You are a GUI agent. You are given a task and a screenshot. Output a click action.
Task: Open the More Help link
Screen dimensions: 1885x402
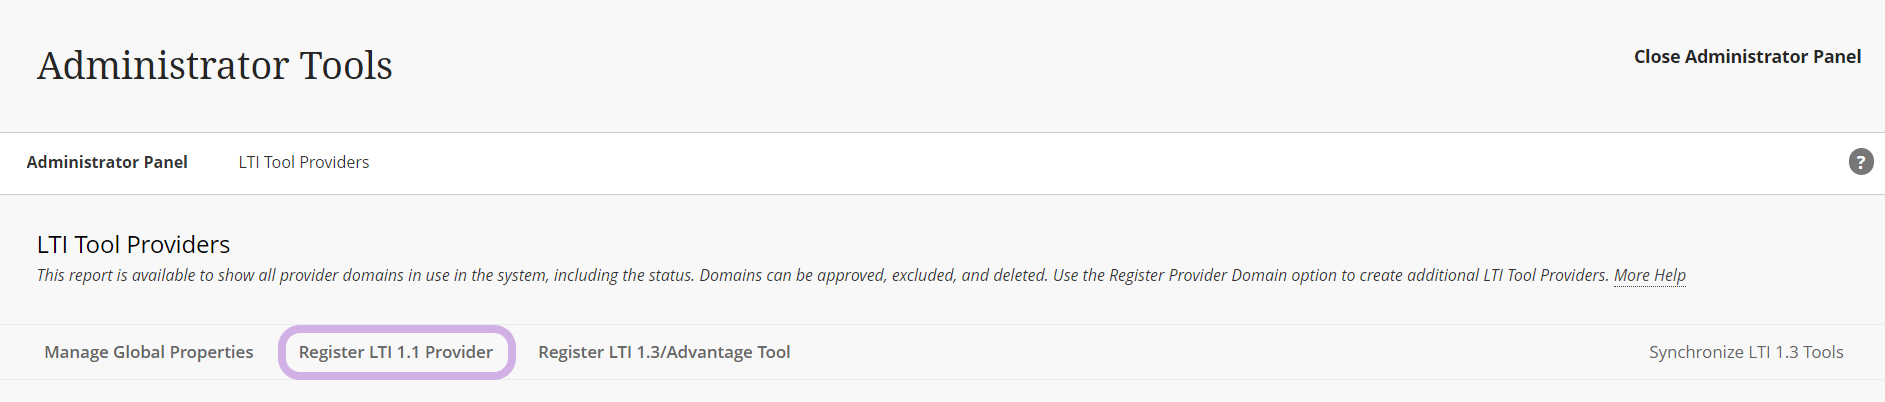pyautogui.click(x=1649, y=275)
